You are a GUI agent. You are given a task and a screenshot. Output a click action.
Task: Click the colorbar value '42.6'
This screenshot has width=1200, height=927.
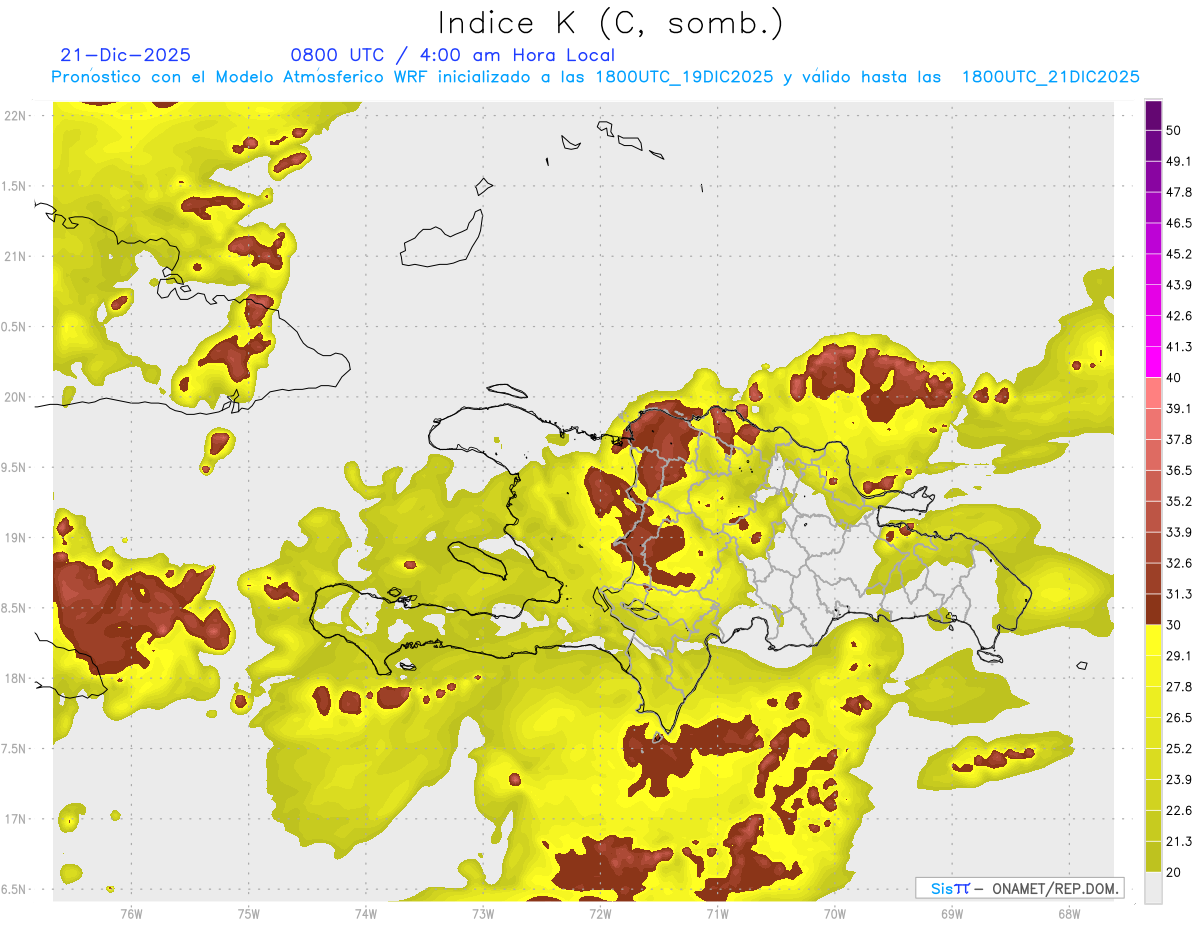1178,316
